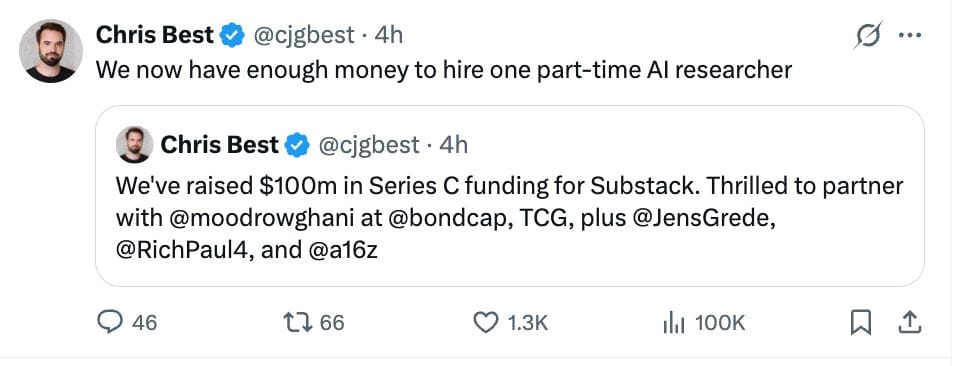
Task: Click the main tweet text about AI researcher
Action: (444, 70)
